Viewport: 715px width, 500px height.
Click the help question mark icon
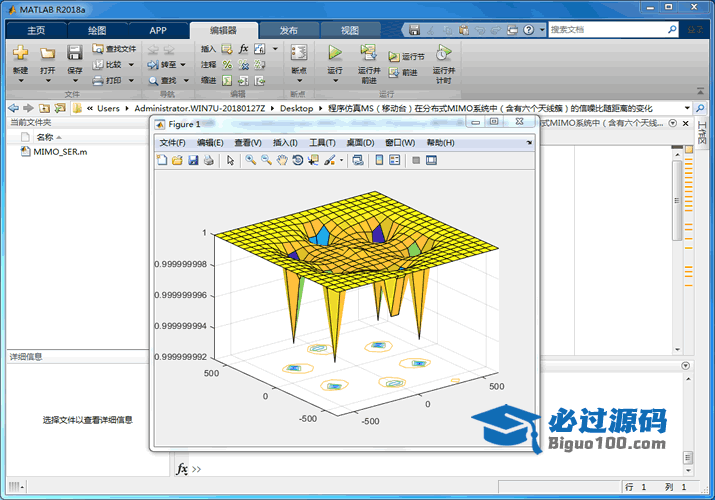tap(528, 30)
